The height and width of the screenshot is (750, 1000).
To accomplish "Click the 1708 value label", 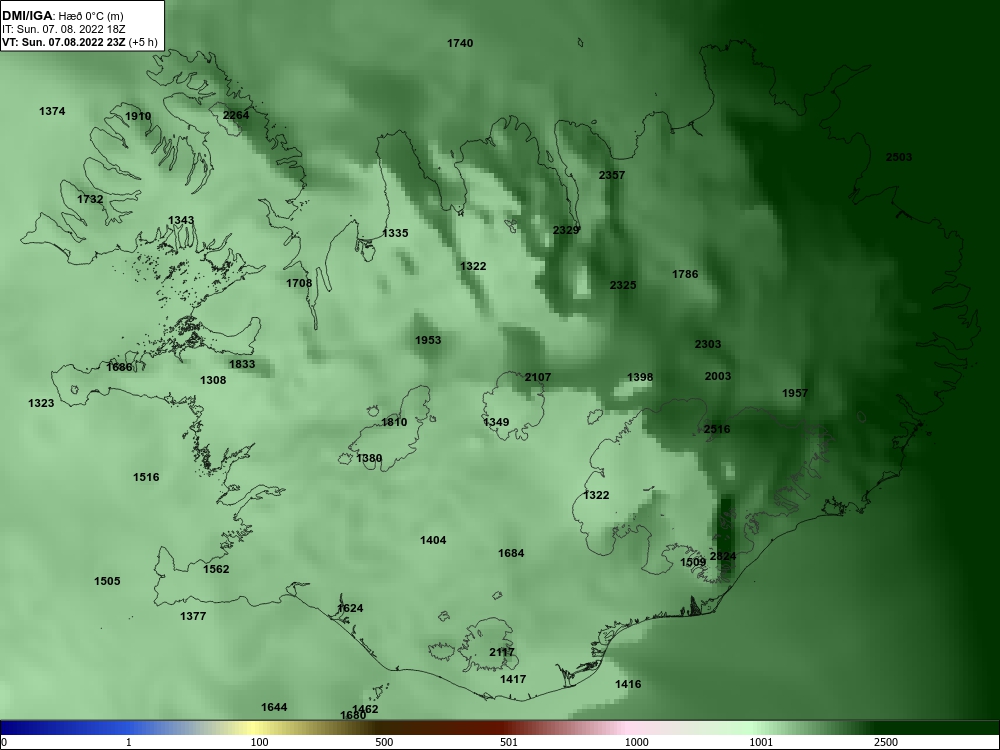I will pos(299,283).
